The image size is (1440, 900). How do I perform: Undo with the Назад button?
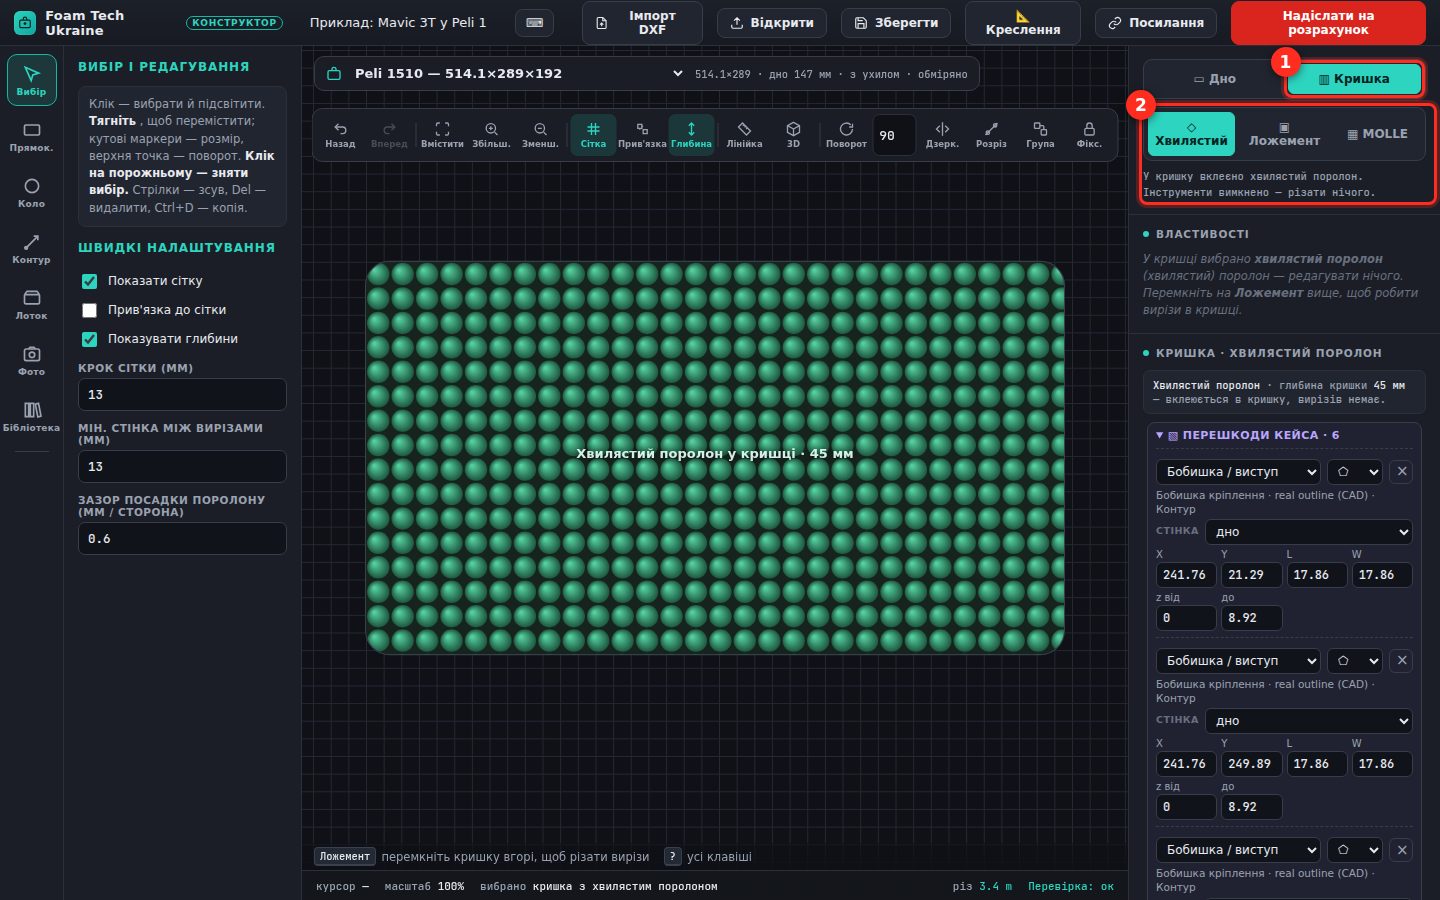[340, 135]
